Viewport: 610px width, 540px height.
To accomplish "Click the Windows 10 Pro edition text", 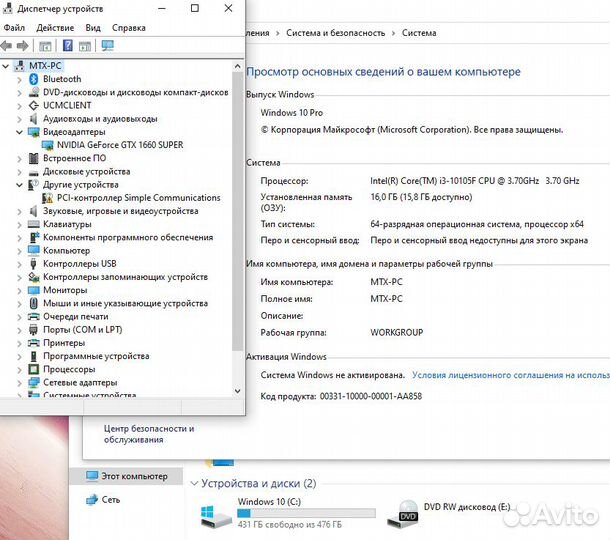I will (x=292, y=113).
